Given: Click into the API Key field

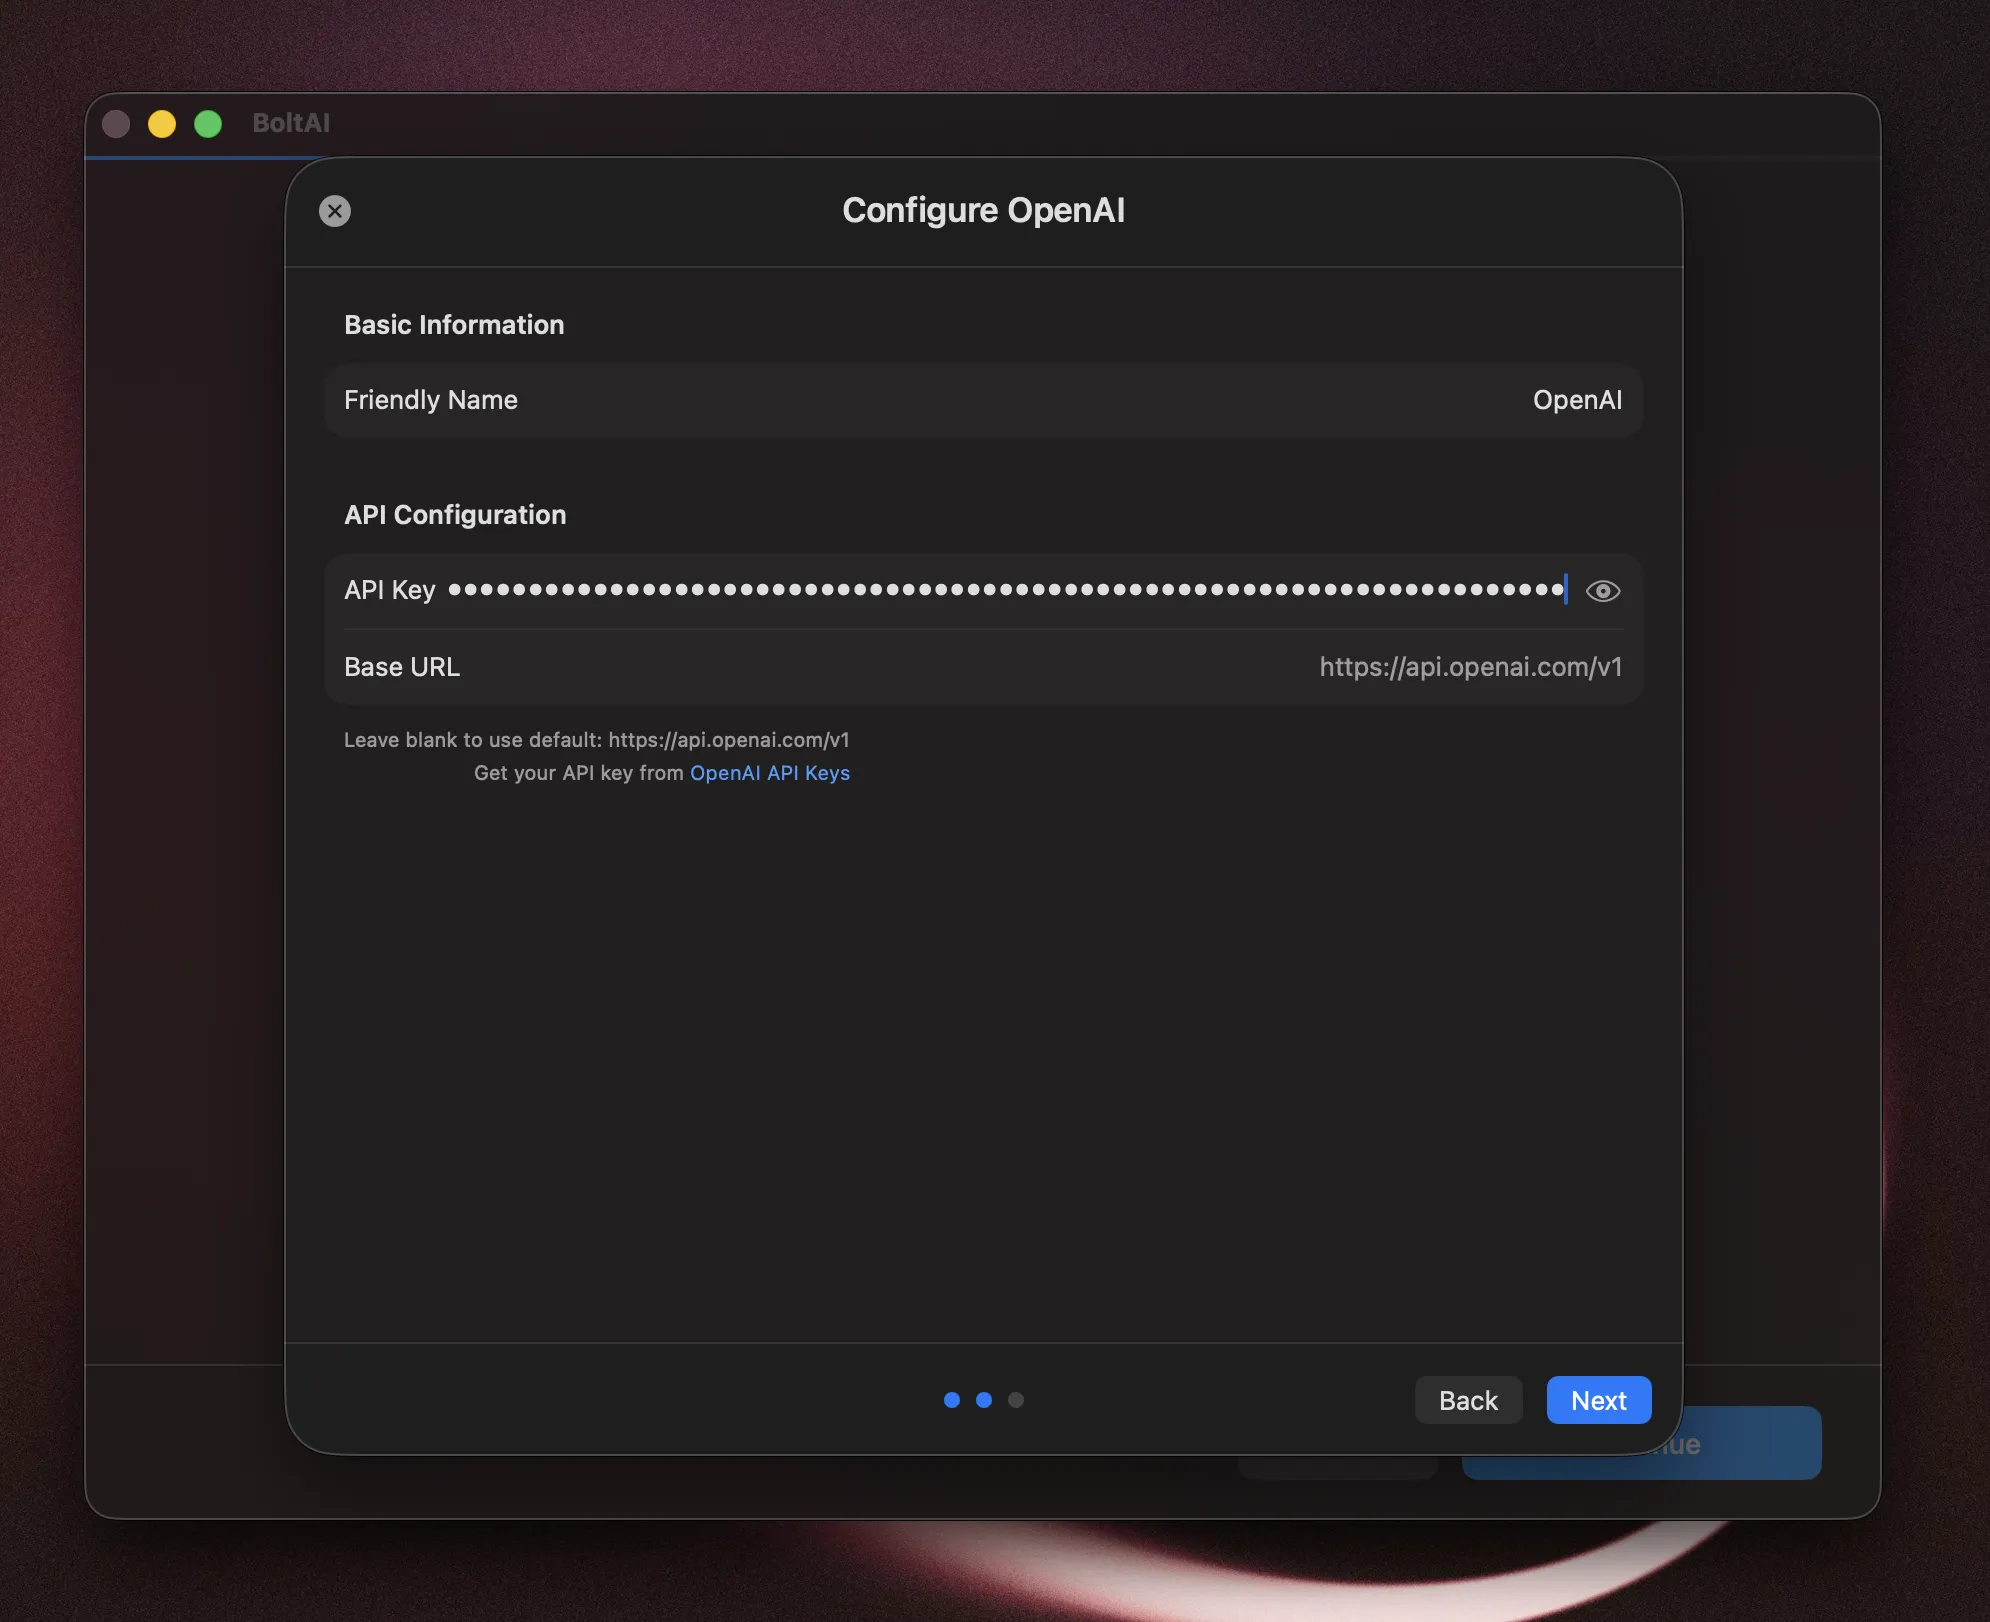Looking at the screenshot, I should [x=1006, y=590].
